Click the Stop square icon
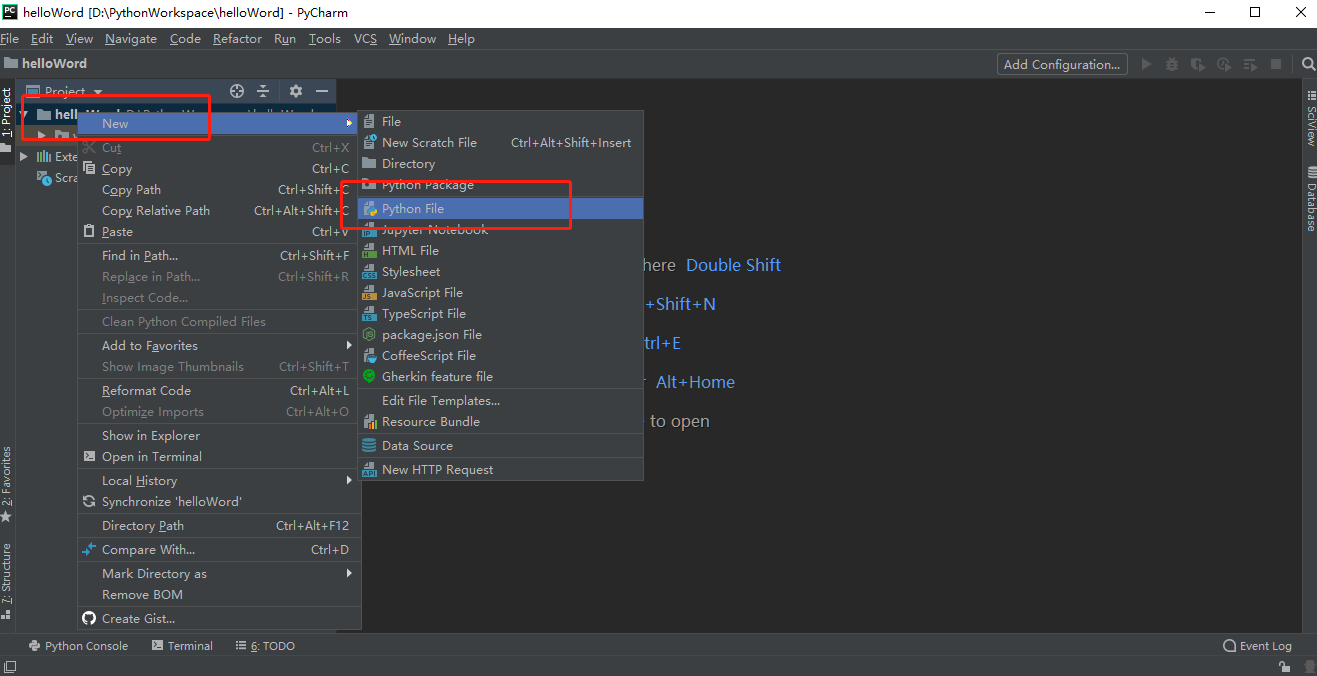The height and width of the screenshot is (676, 1317). pos(1276,64)
